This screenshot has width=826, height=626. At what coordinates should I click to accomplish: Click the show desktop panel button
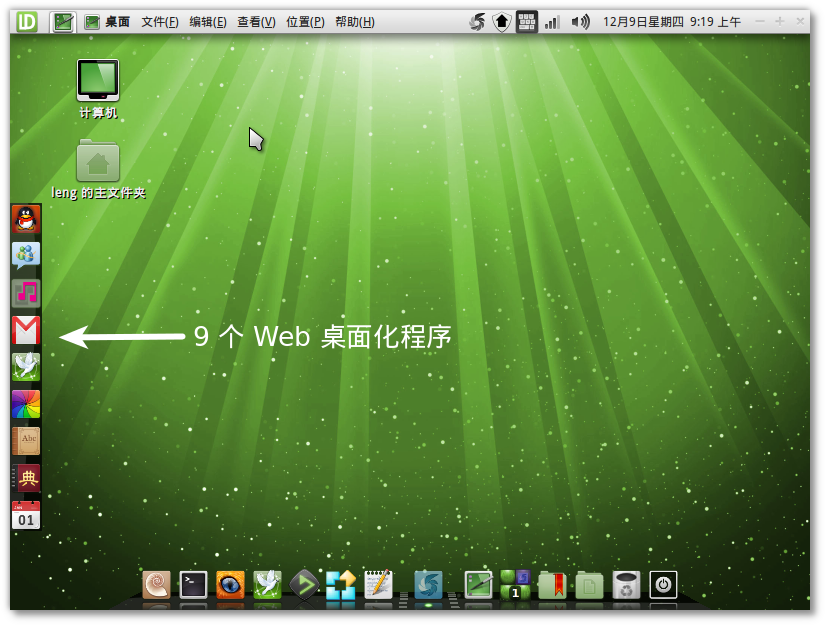(63, 22)
